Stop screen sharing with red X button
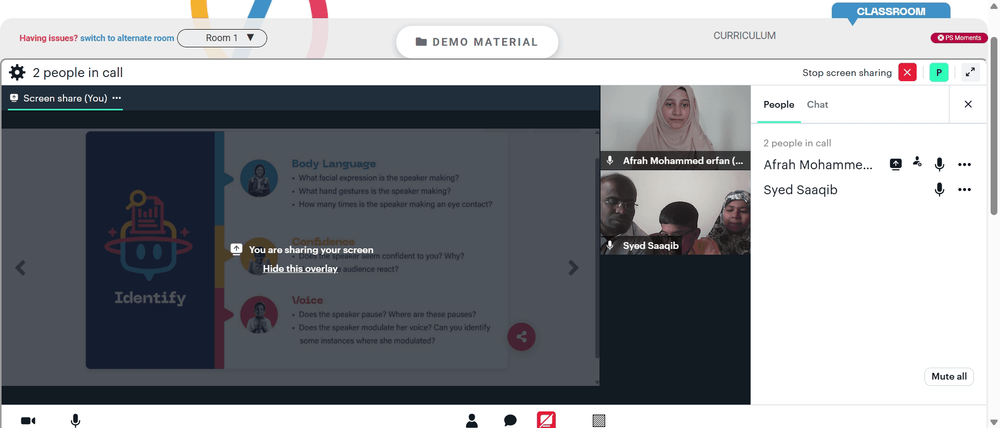Screen dimensions: 1000x428 (907, 73)
